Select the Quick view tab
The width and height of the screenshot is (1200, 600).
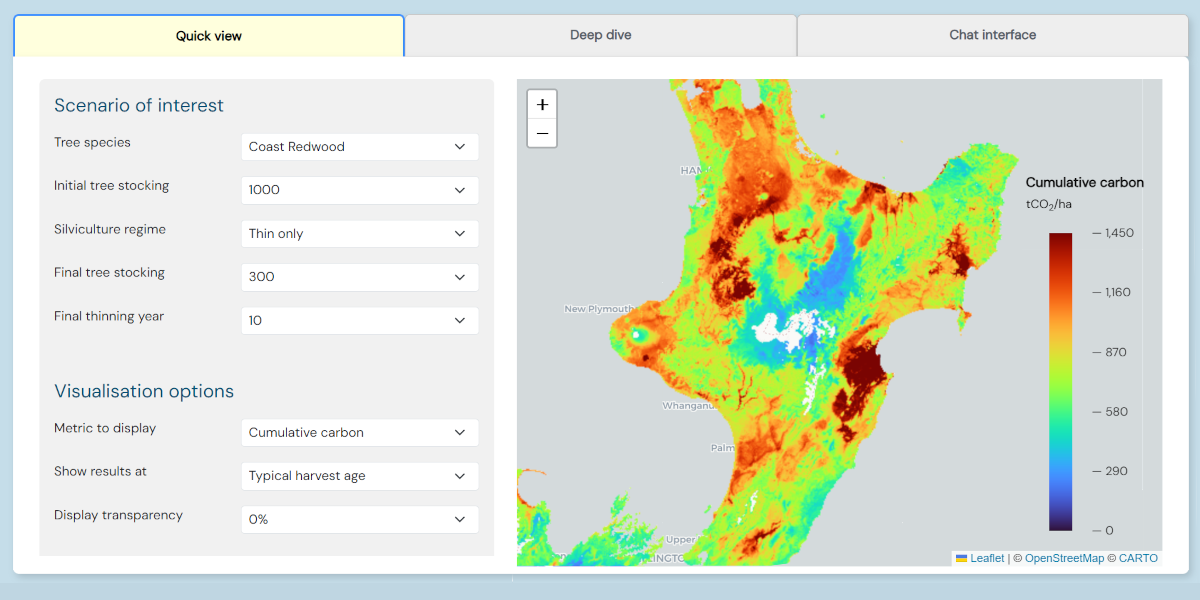click(209, 34)
